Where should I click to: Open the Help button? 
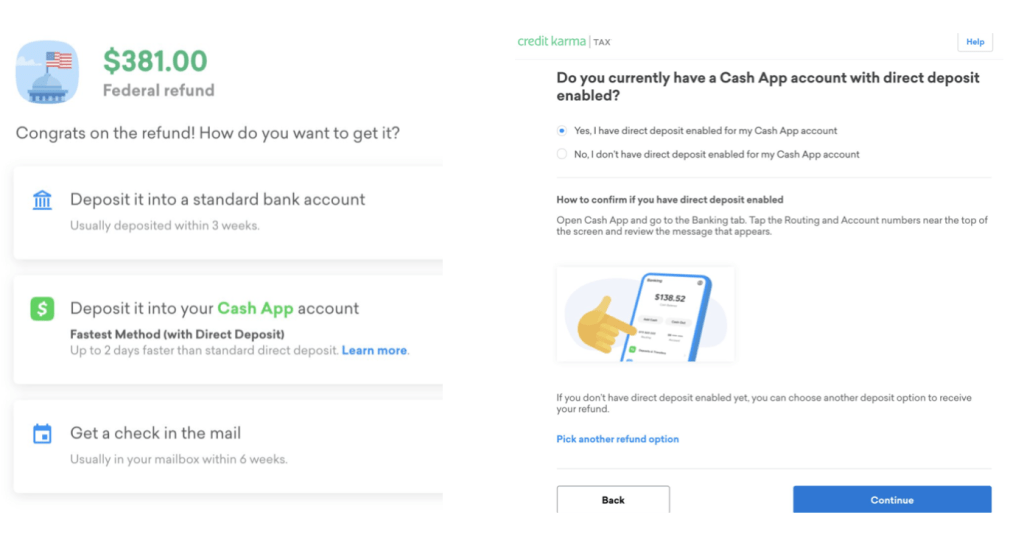(x=975, y=42)
